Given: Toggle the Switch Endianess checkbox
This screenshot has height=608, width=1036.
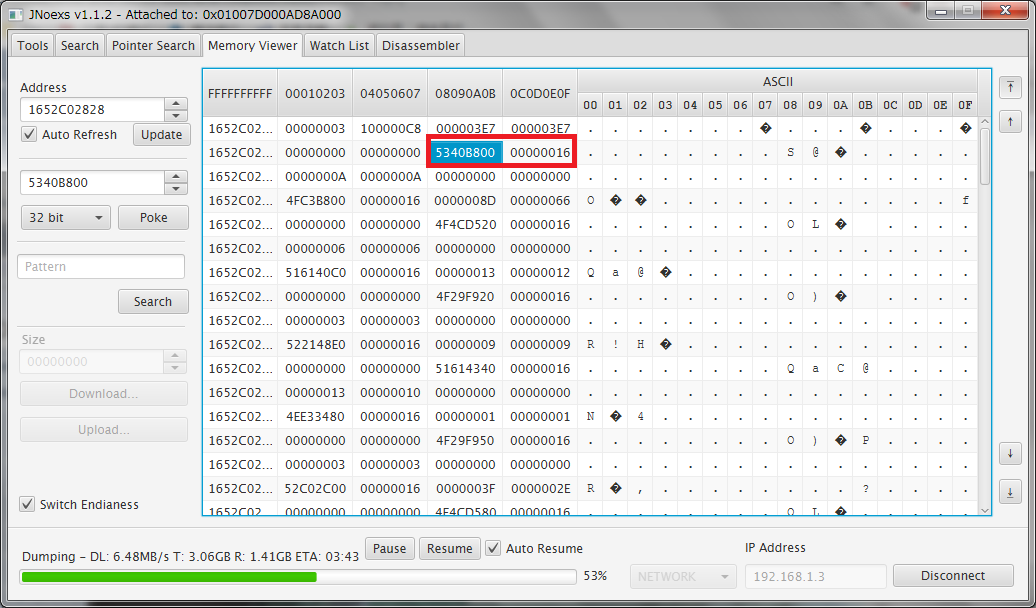Looking at the screenshot, I should 27,504.
